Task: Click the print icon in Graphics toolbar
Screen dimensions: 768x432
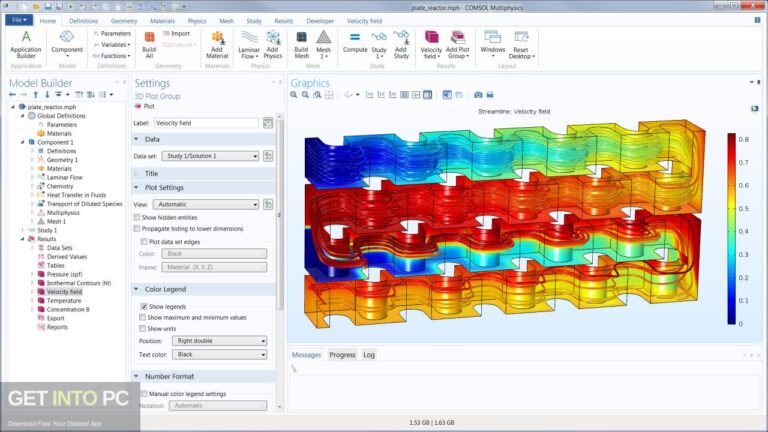Action: (490, 95)
